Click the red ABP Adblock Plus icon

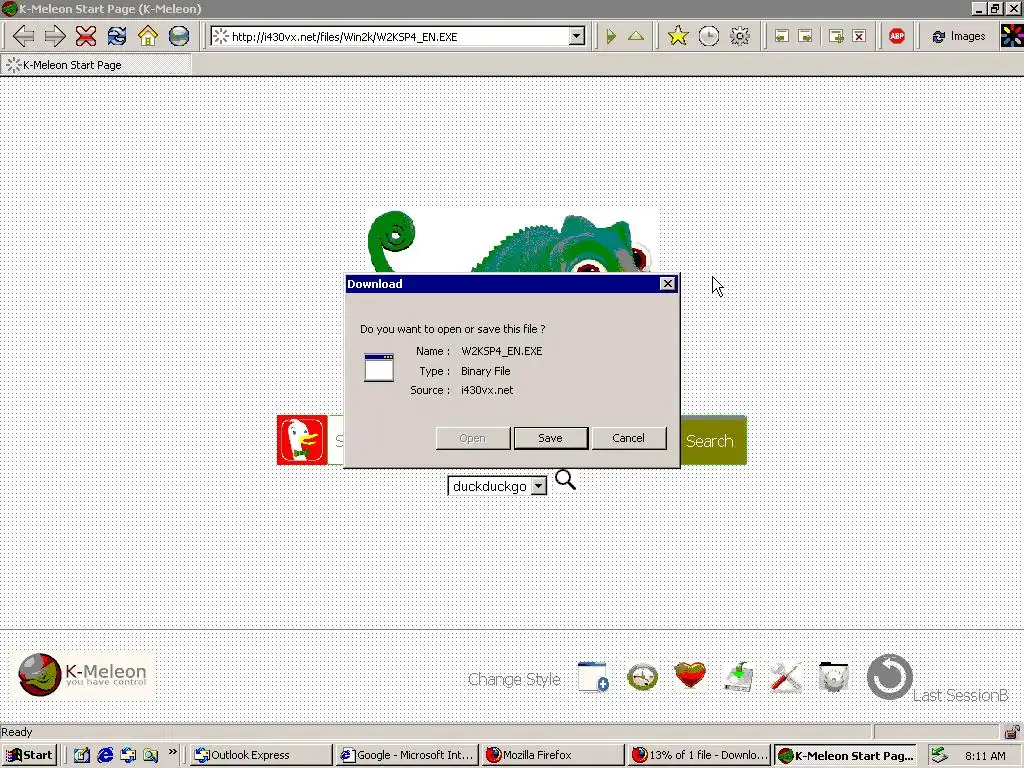pyautogui.click(x=897, y=36)
